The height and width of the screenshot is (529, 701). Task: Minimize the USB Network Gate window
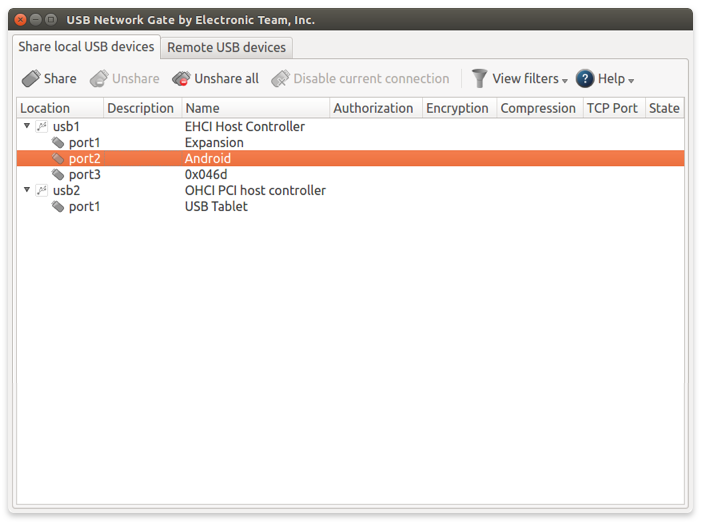tap(36, 20)
